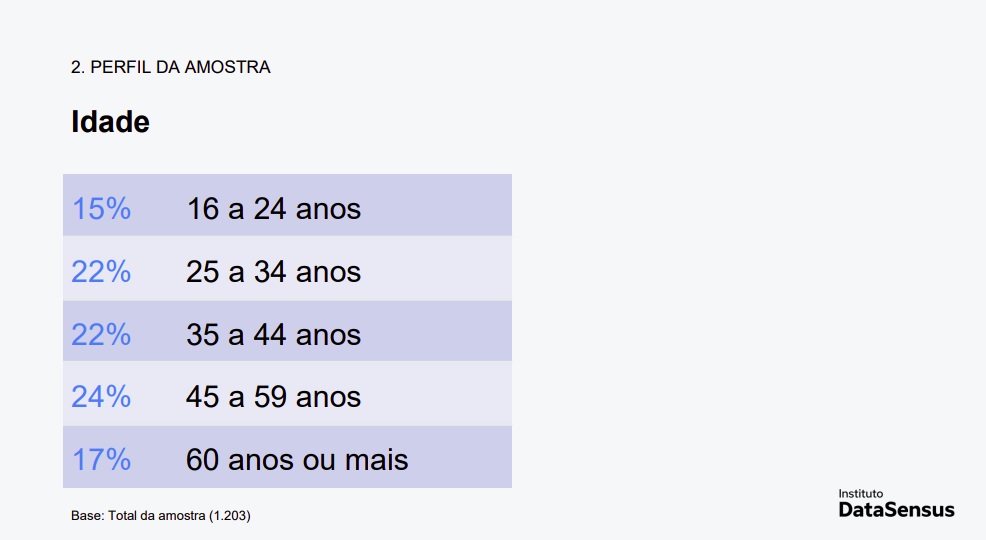Select the '35 a 44 anos' row
The height and width of the screenshot is (540, 986).
tap(287, 331)
